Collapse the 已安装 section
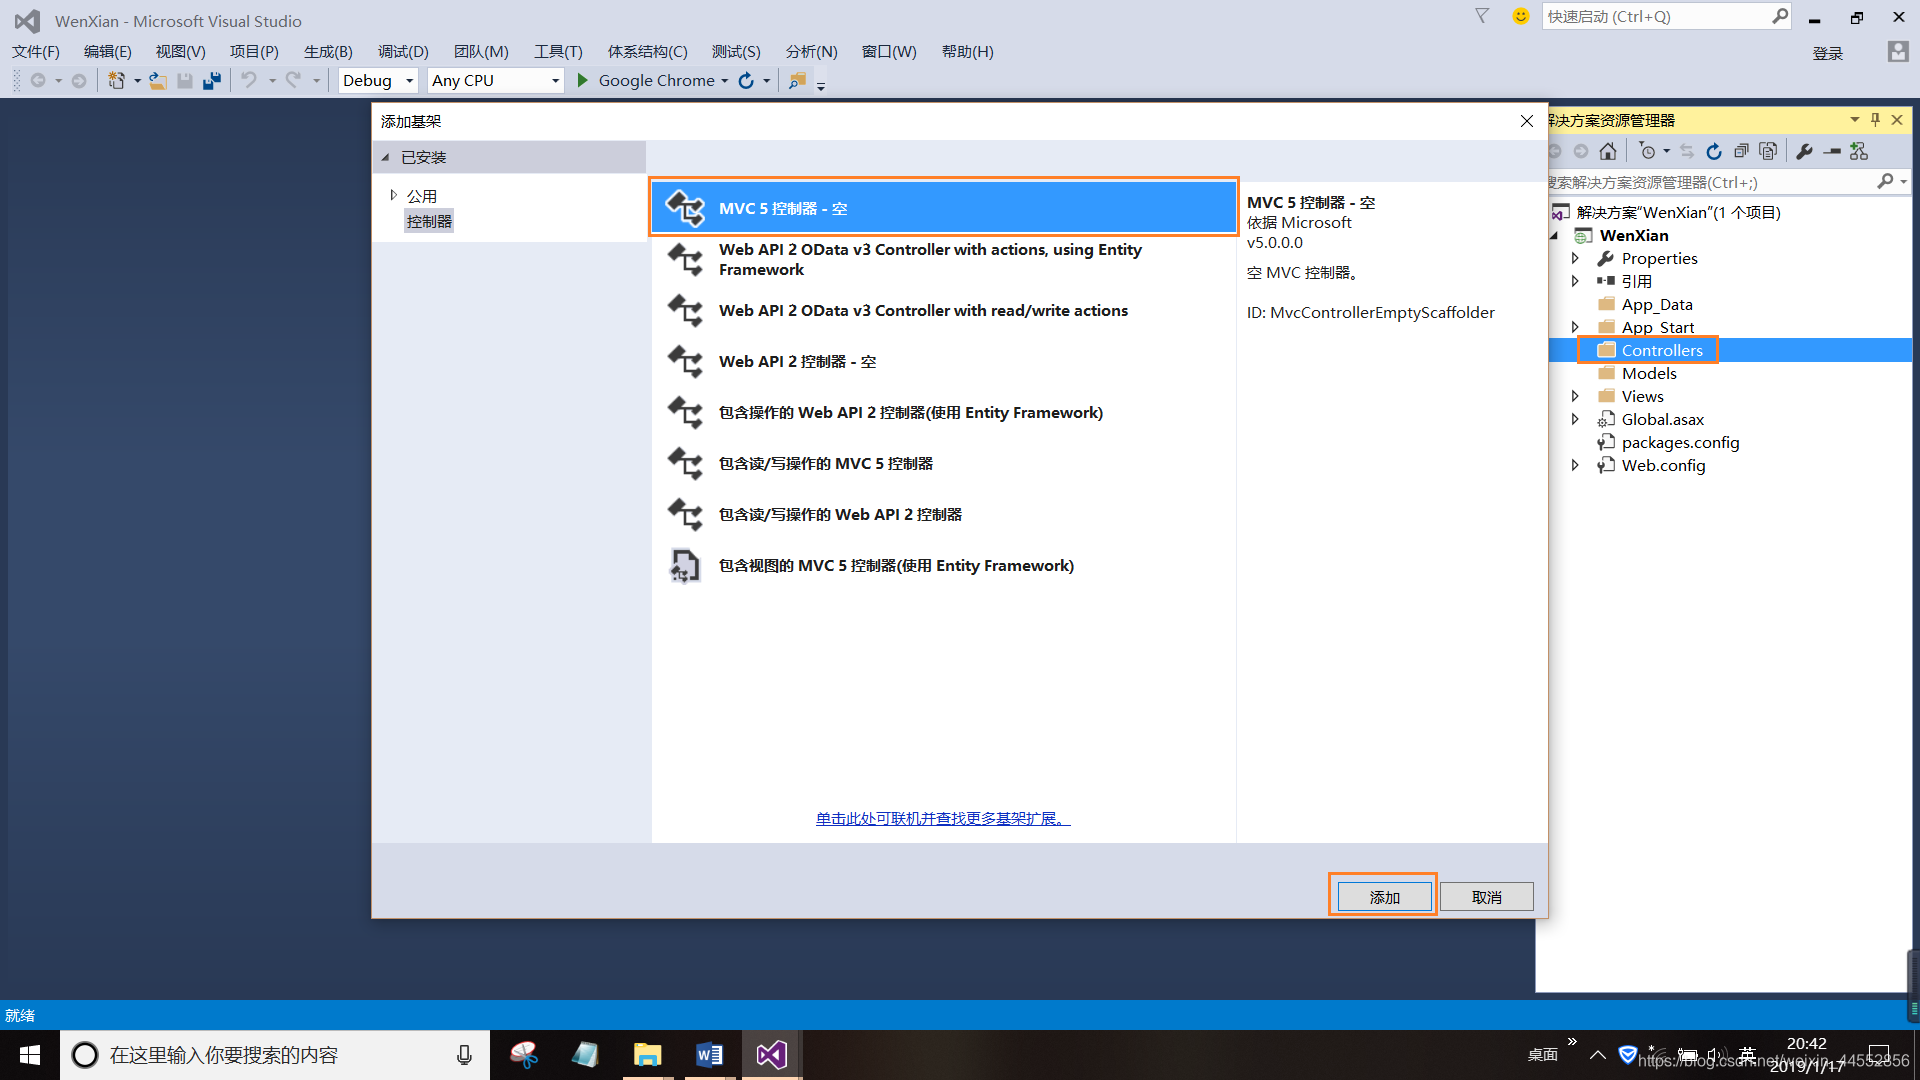1920x1080 pixels. (386, 157)
